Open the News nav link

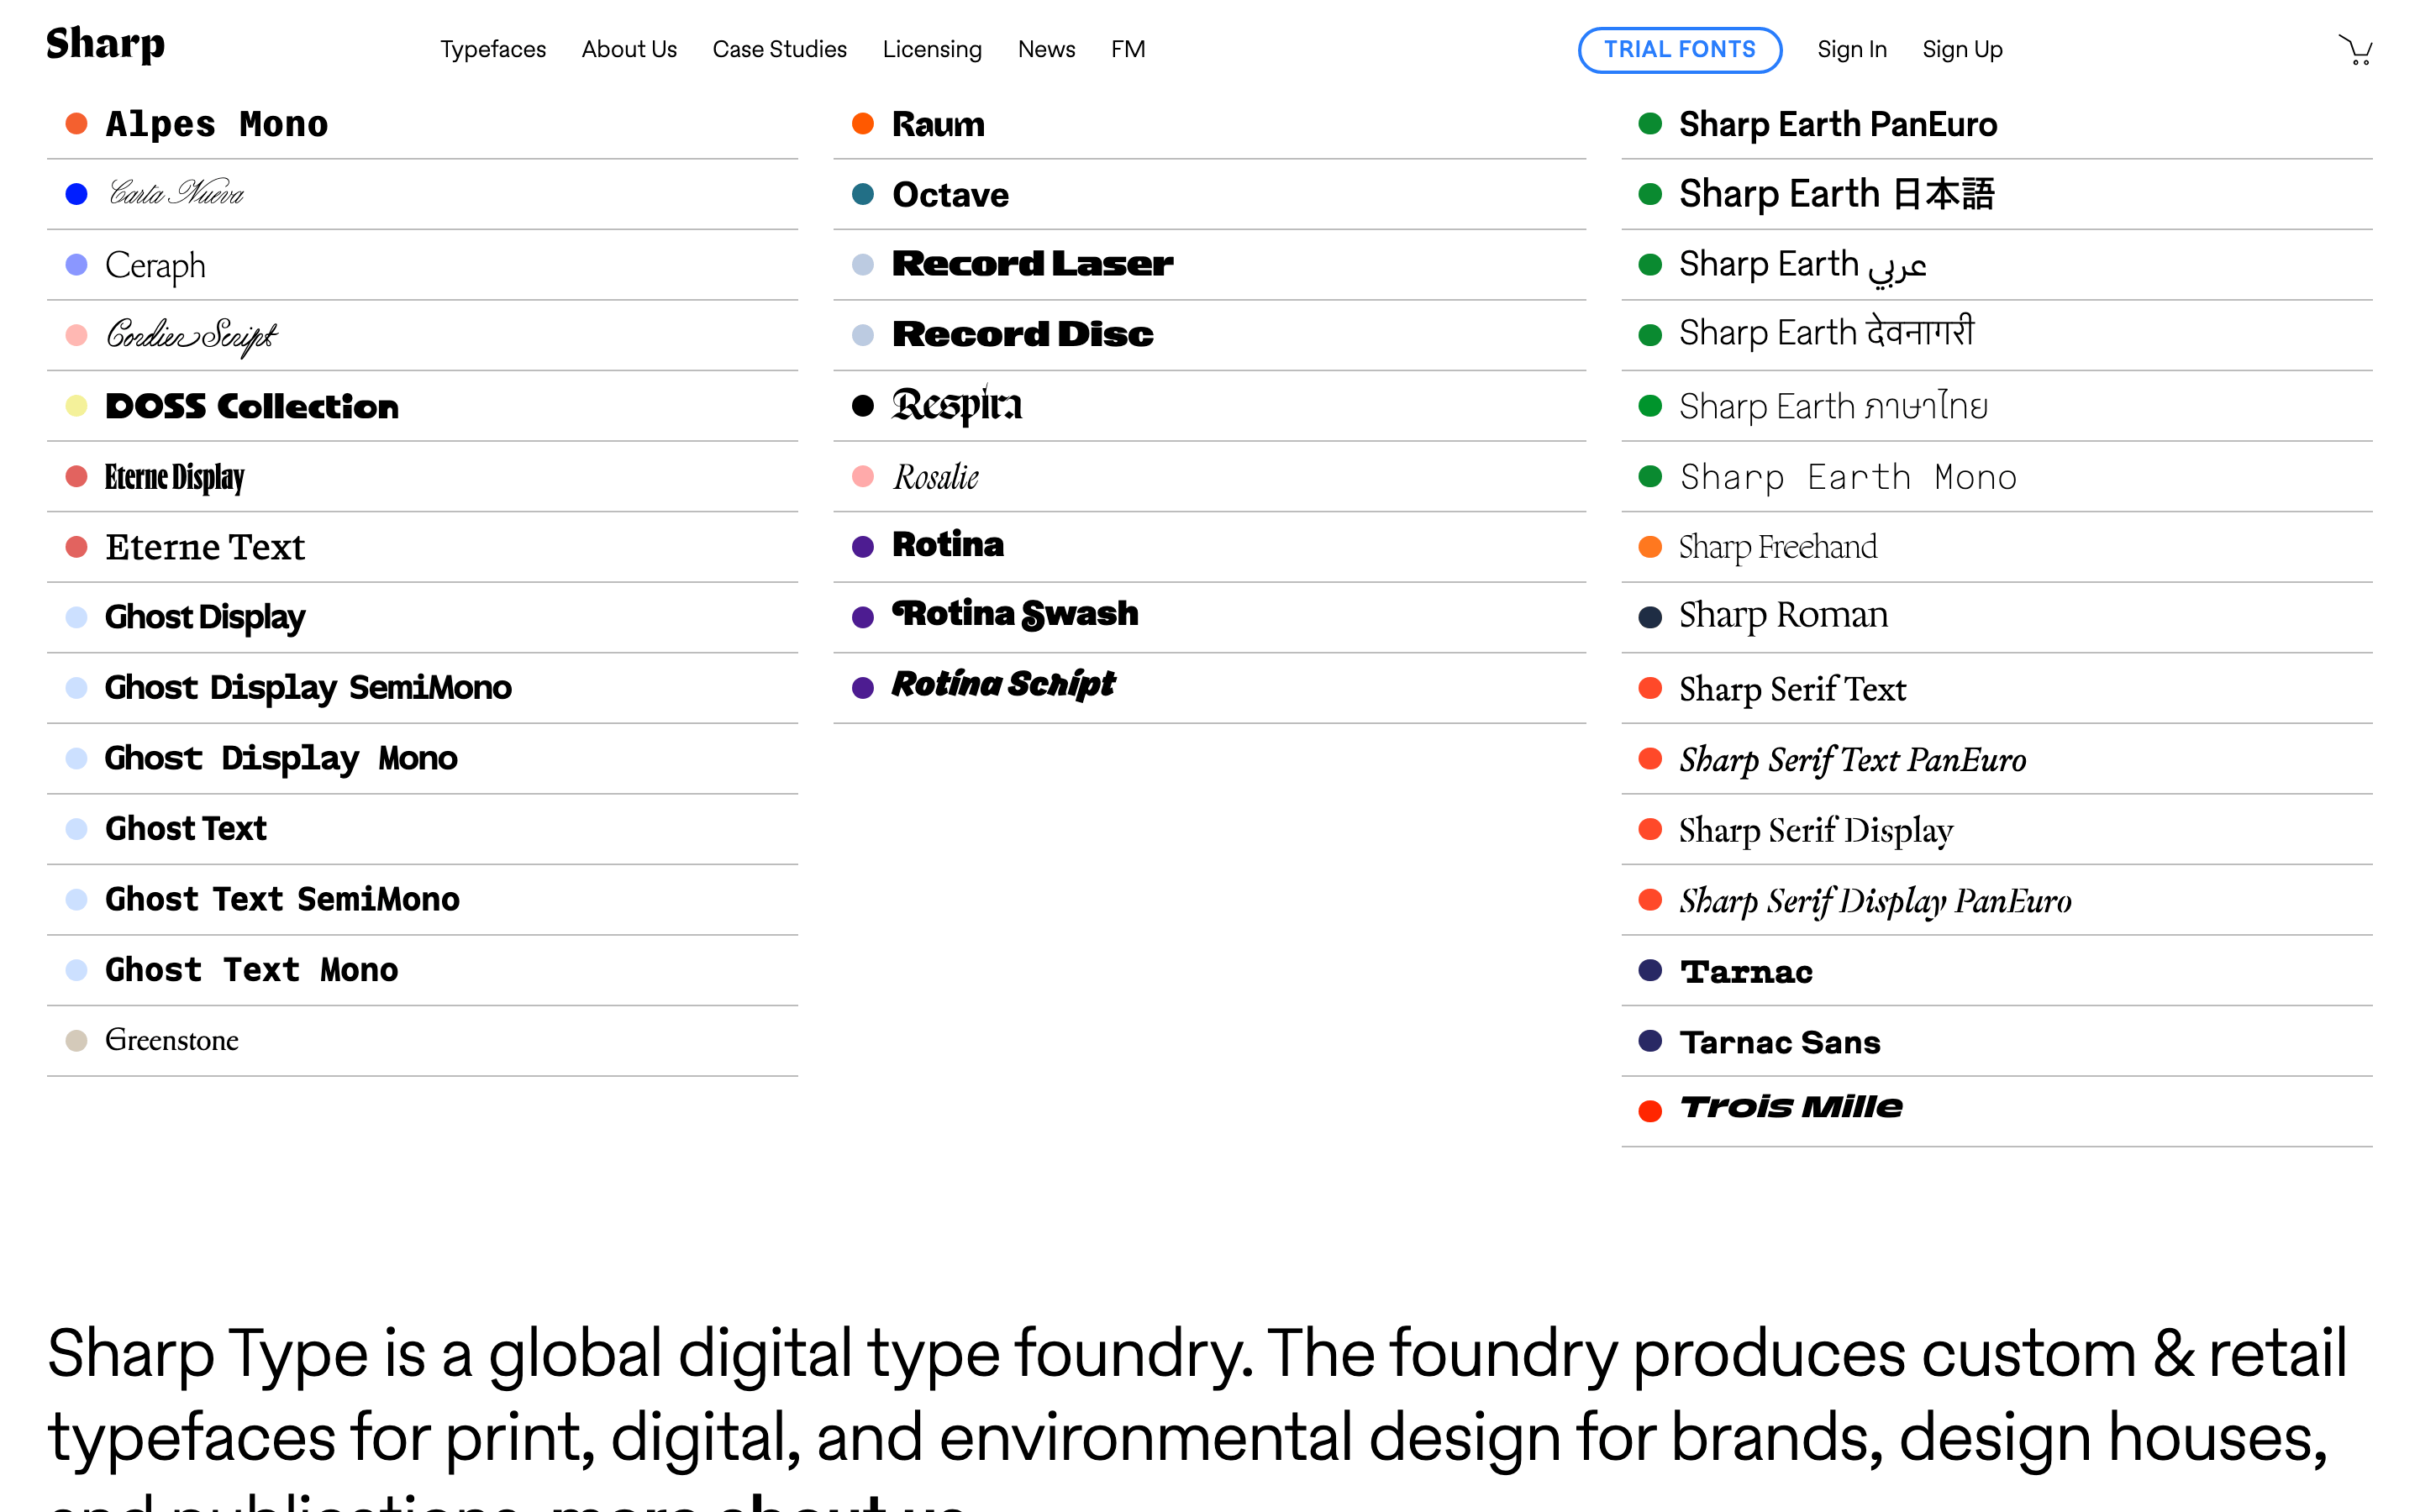click(x=1046, y=49)
